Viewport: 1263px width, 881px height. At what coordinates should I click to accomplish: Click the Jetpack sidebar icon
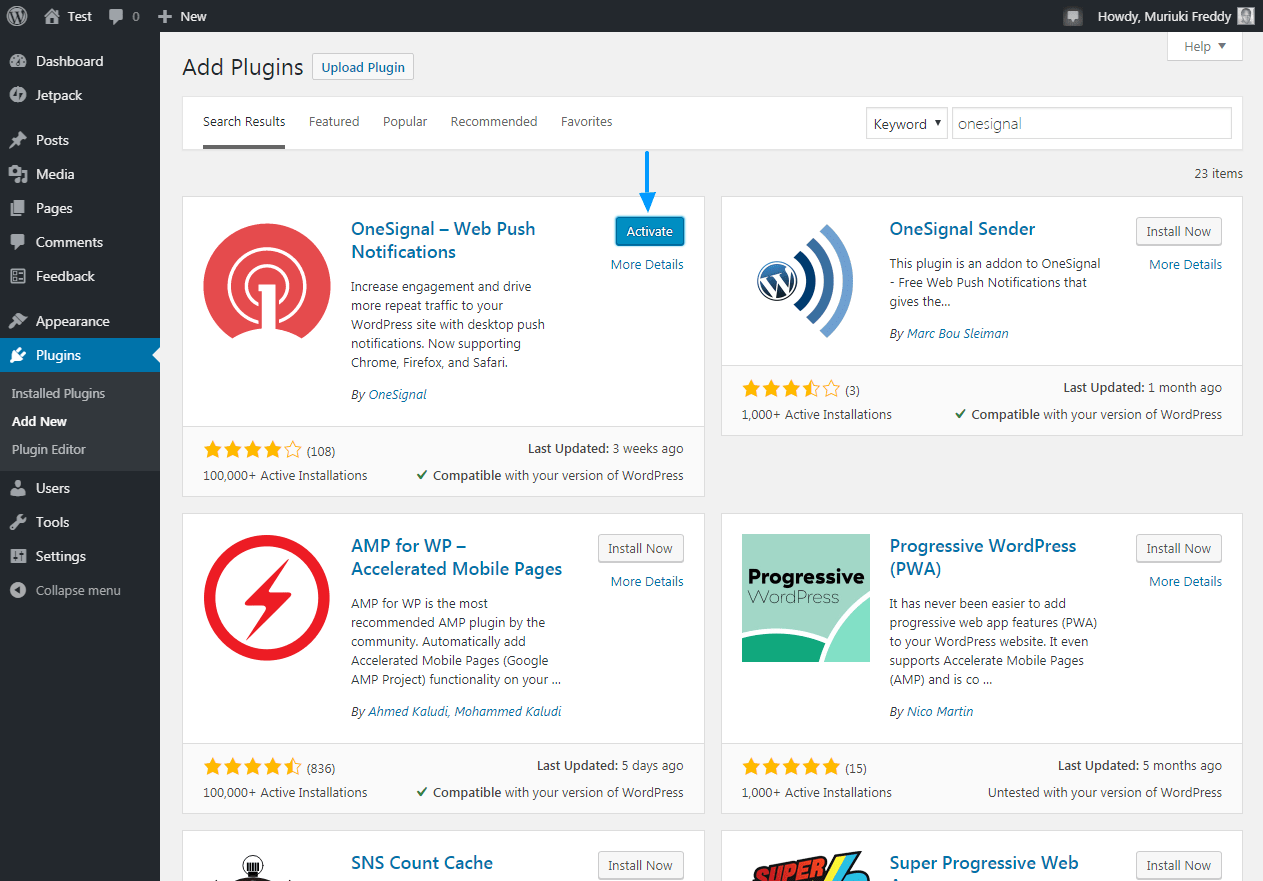[x=18, y=95]
